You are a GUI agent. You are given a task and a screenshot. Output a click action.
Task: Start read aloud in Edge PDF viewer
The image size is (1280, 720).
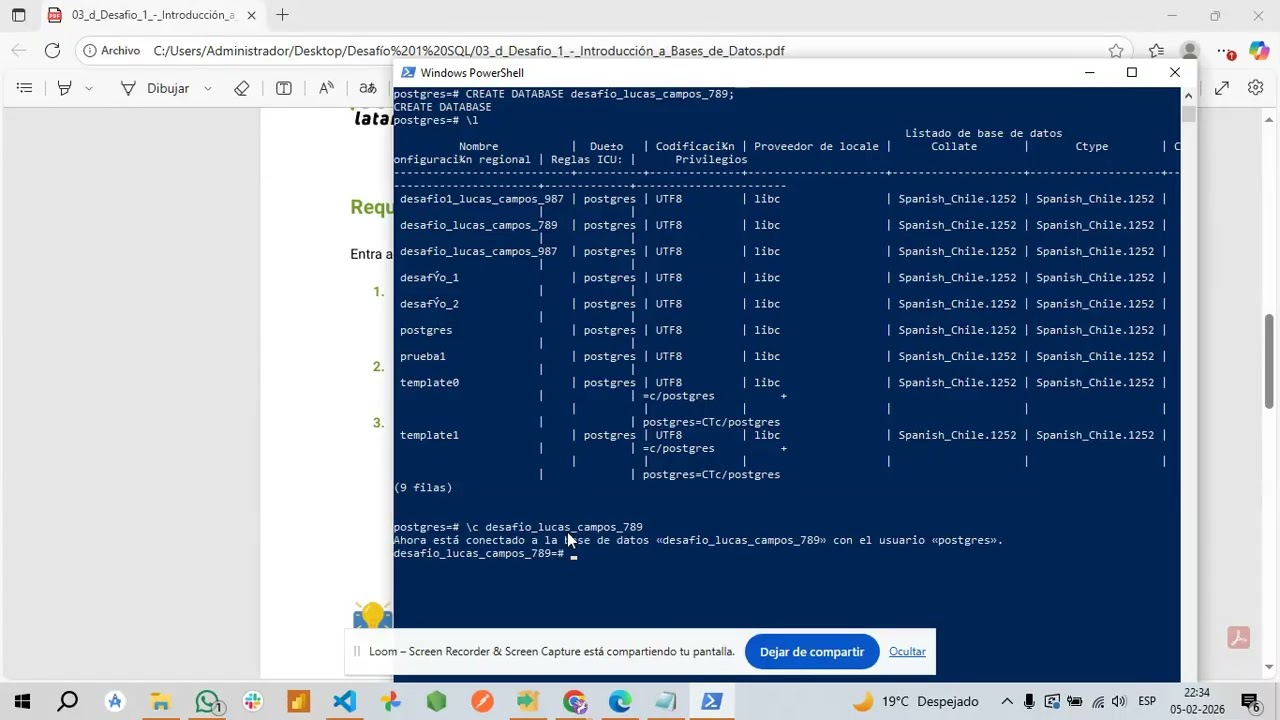(x=326, y=88)
